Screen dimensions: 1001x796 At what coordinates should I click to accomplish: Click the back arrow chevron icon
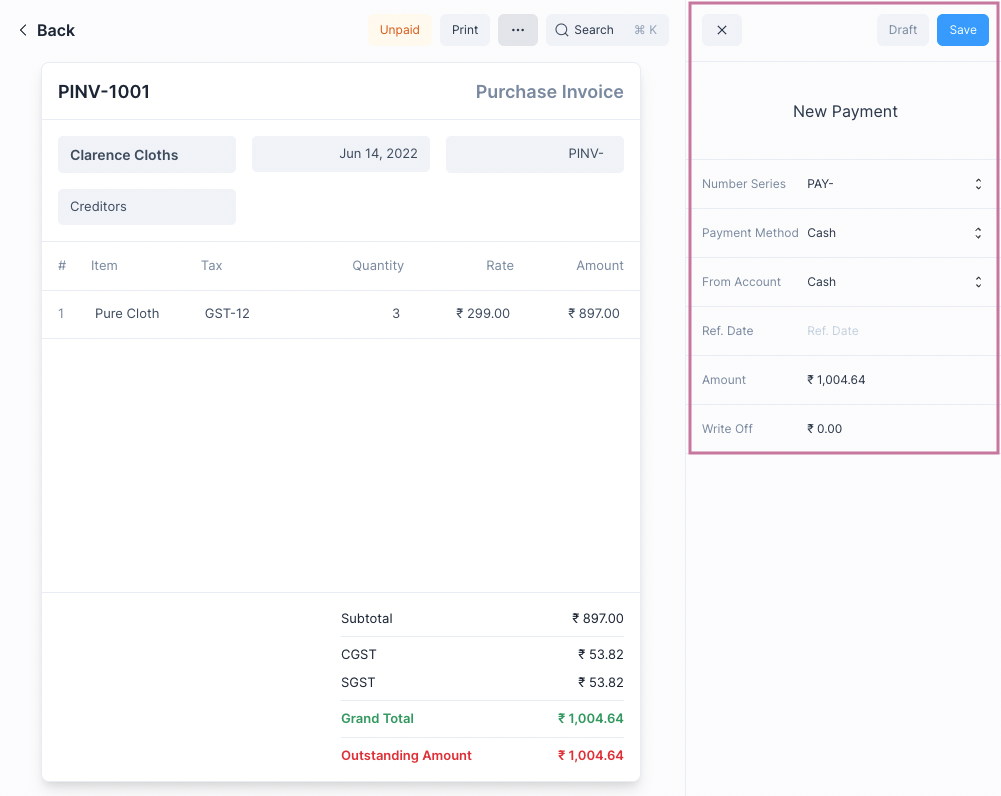point(23,30)
